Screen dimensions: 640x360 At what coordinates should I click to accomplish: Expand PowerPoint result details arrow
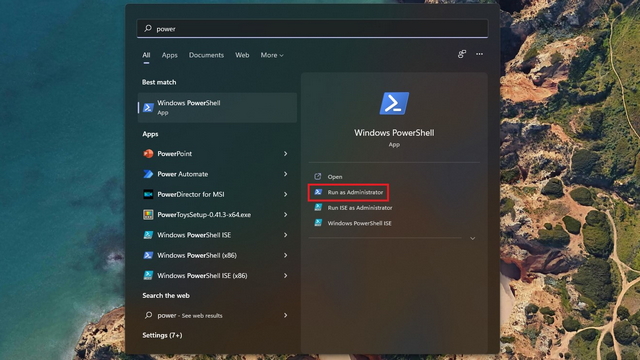[285, 154]
